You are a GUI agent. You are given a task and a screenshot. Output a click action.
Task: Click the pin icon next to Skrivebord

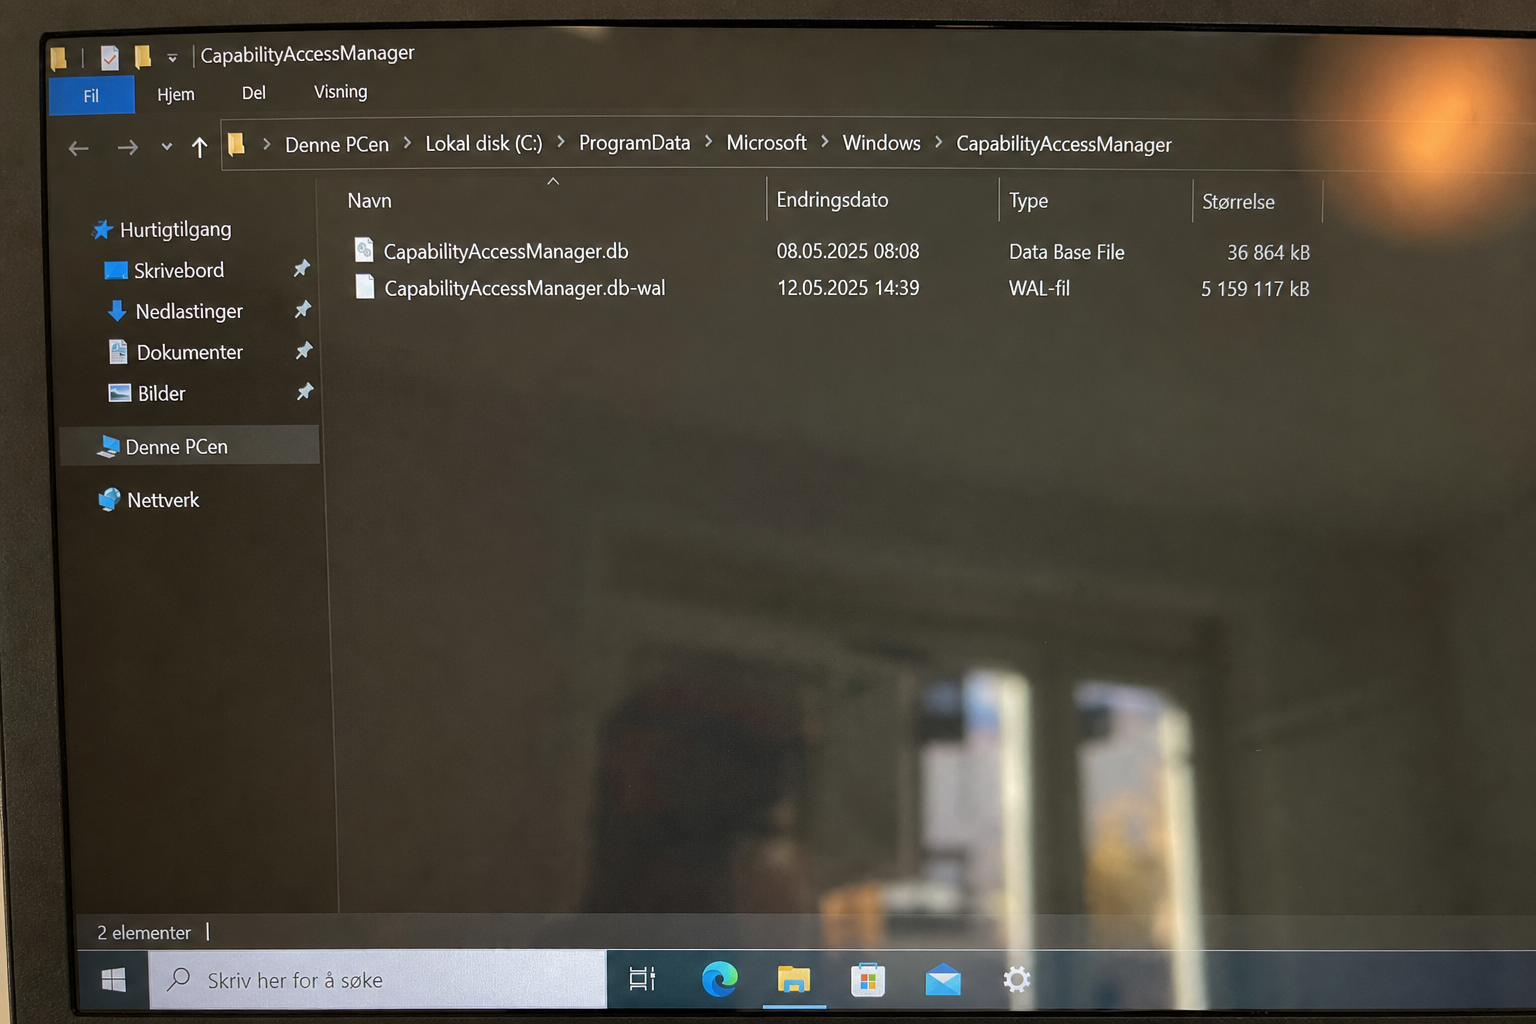pyautogui.click(x=301, y=268)
